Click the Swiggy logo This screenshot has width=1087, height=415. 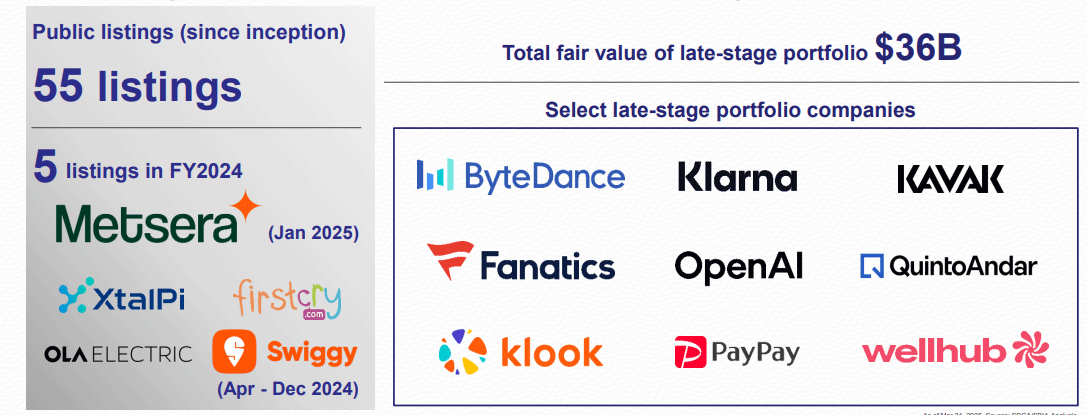[285, 352]
